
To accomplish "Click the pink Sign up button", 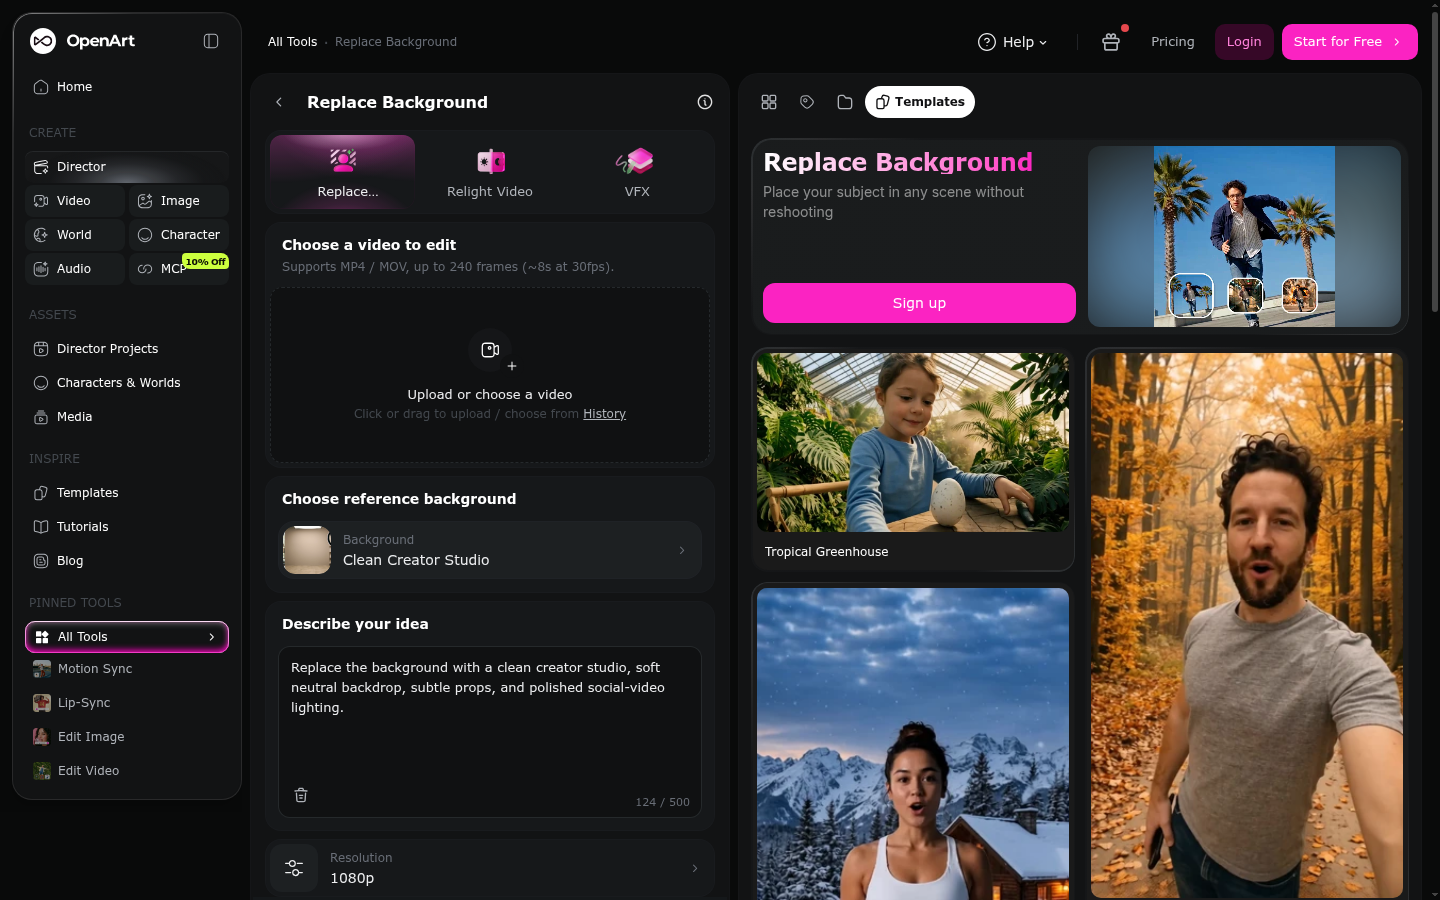I will (x=919, y=303).
